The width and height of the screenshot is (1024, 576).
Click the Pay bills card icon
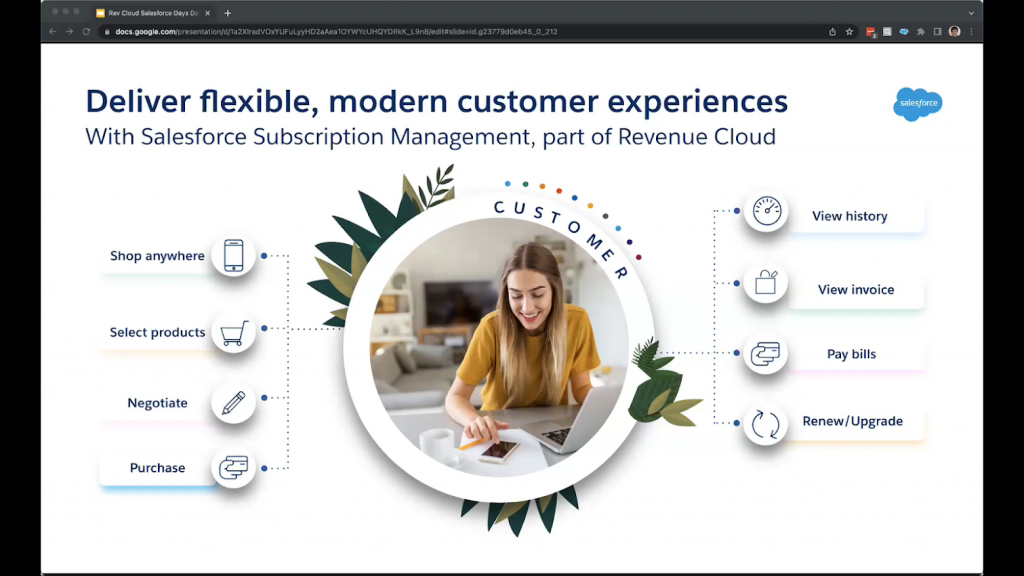(765, 354)
